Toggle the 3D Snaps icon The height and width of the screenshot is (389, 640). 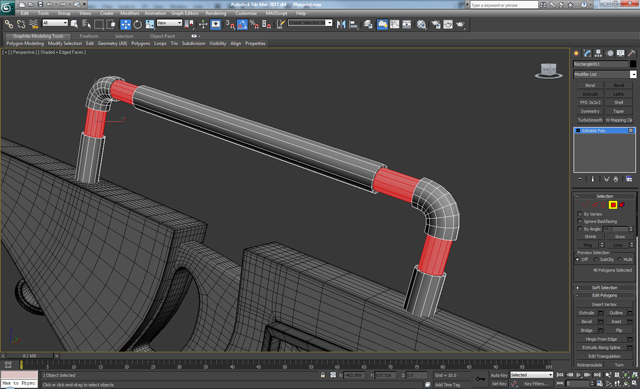(x=230, y=24)
